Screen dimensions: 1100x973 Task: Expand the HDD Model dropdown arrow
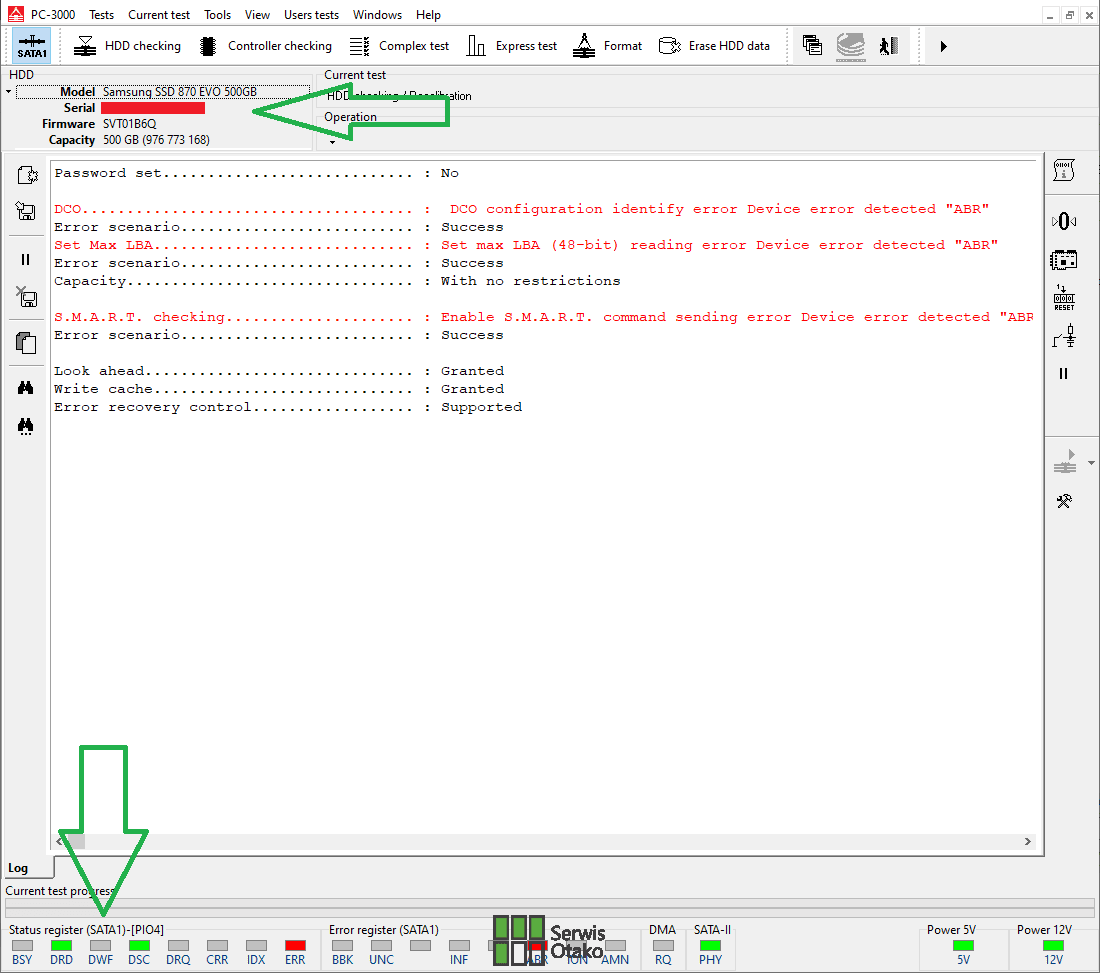(x=9, y=92)
